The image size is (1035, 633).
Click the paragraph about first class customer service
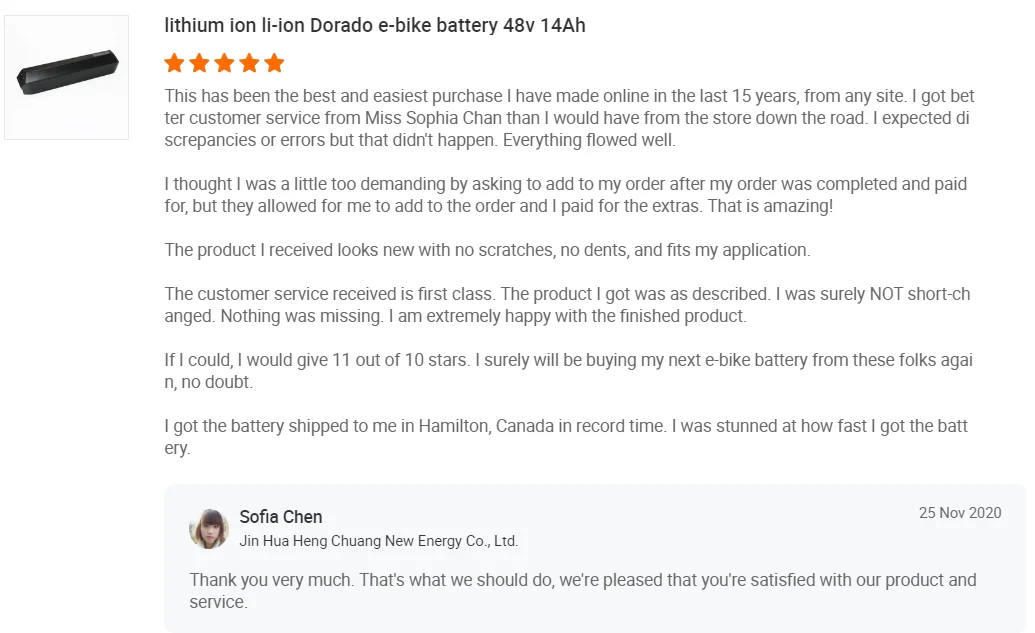coord(567,305)
